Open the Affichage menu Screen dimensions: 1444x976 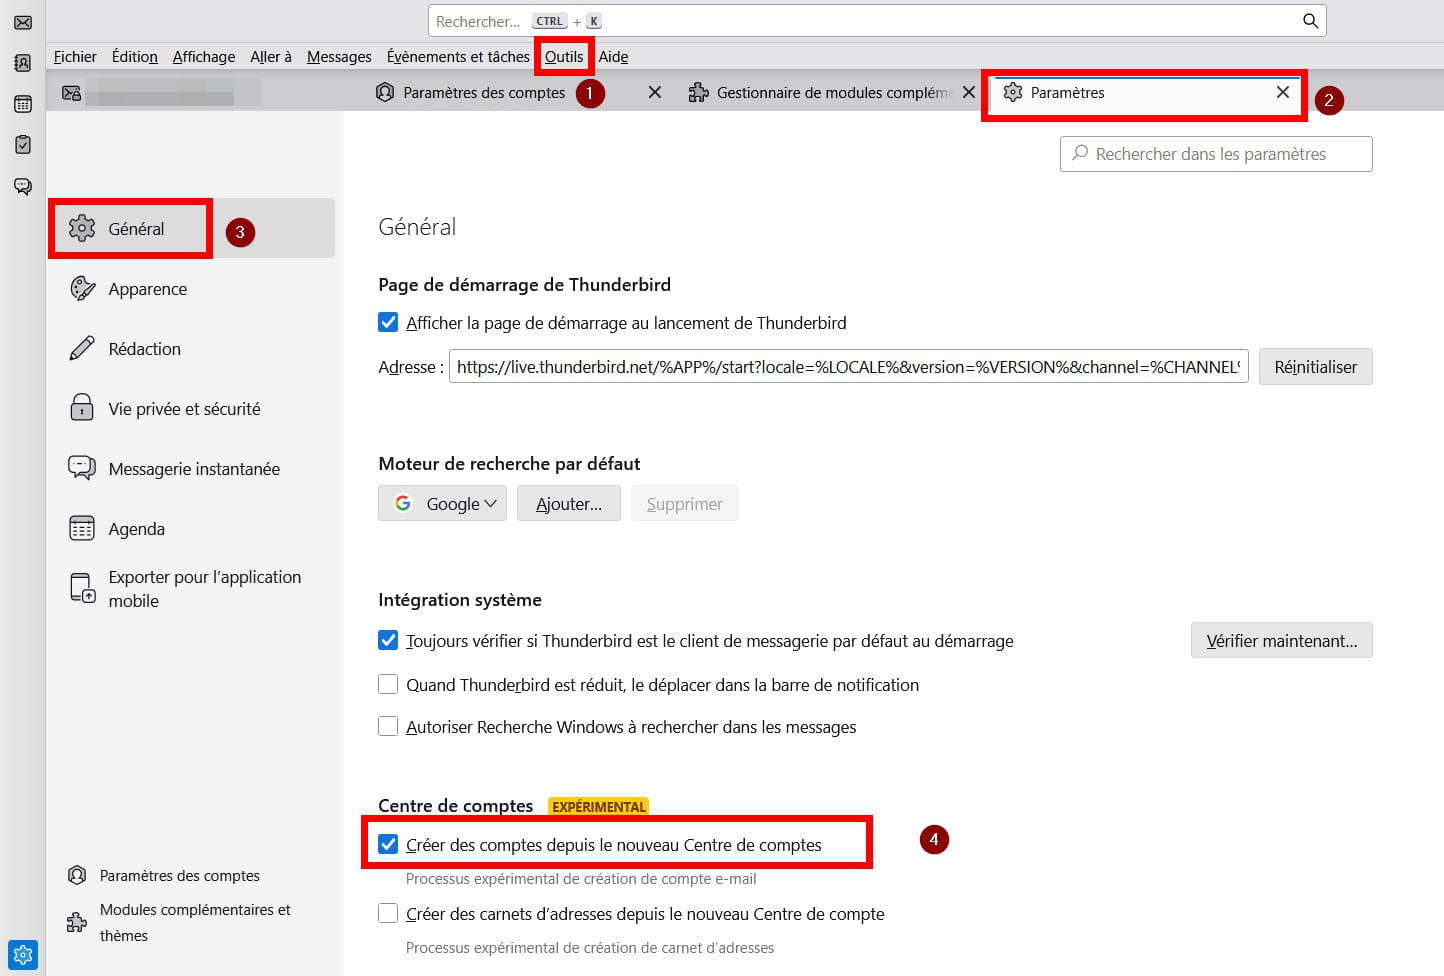coord(204,57)
